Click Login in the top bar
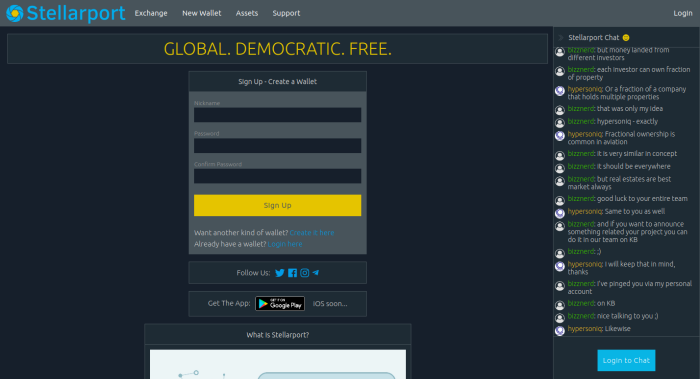700x379 pixels. click(683, 13)
